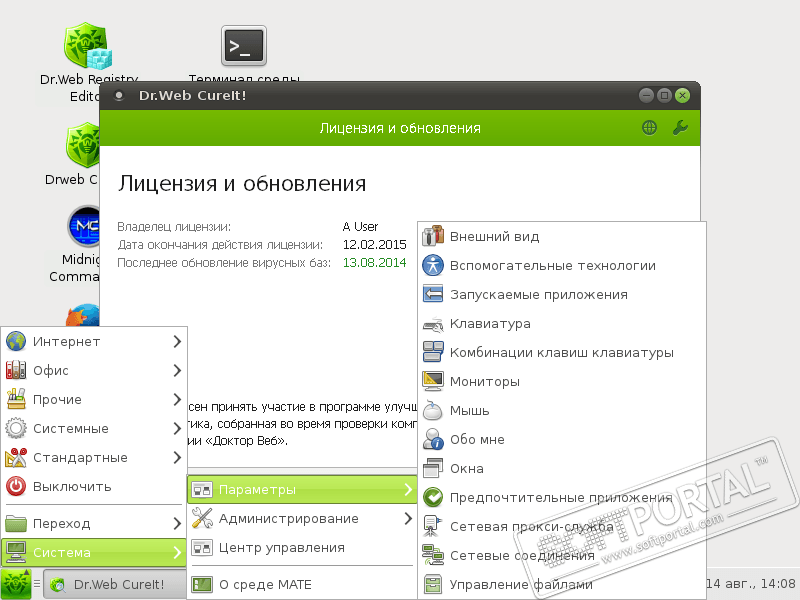Launch the MATE Terminal desktop icon
The width and height of the screenshot is (800, 600).
click(244, 46)
